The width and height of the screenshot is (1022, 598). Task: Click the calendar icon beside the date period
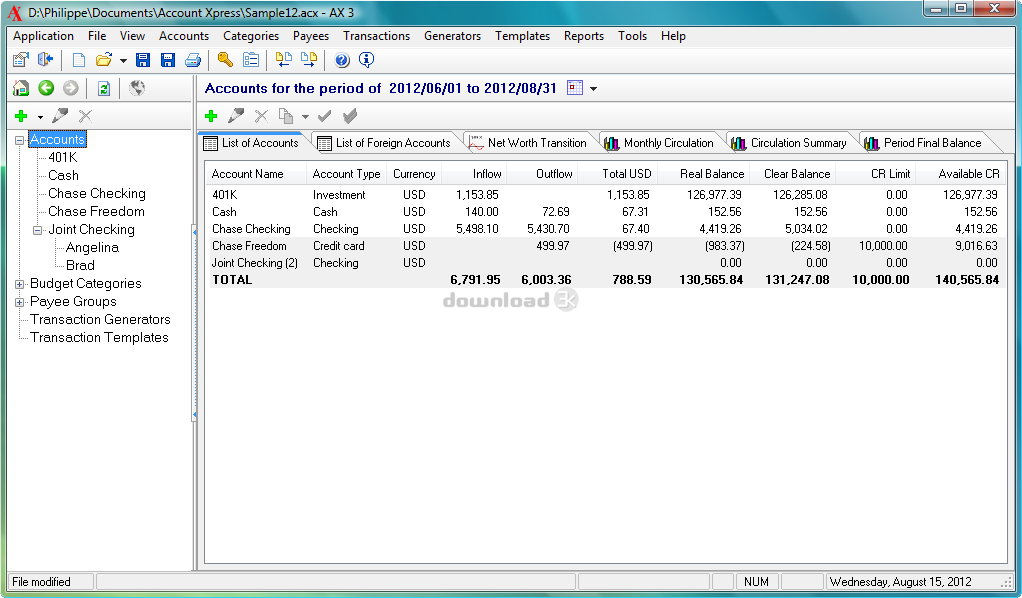pos(574,88)
